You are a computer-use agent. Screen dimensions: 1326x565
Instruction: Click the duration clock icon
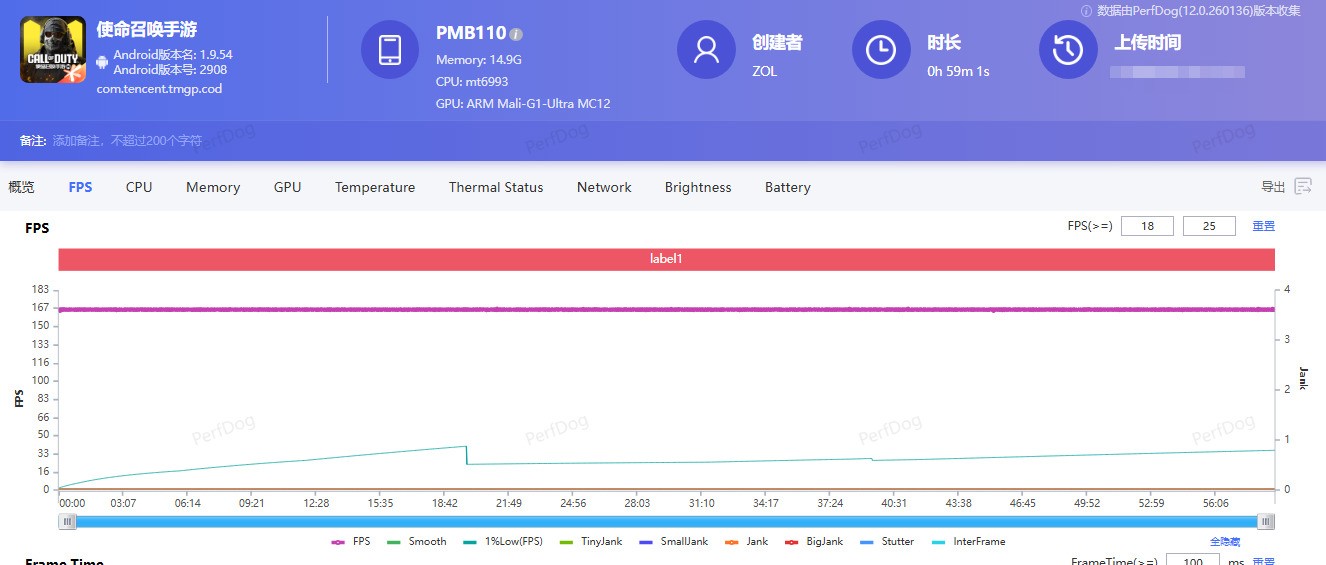coord(881,50)
